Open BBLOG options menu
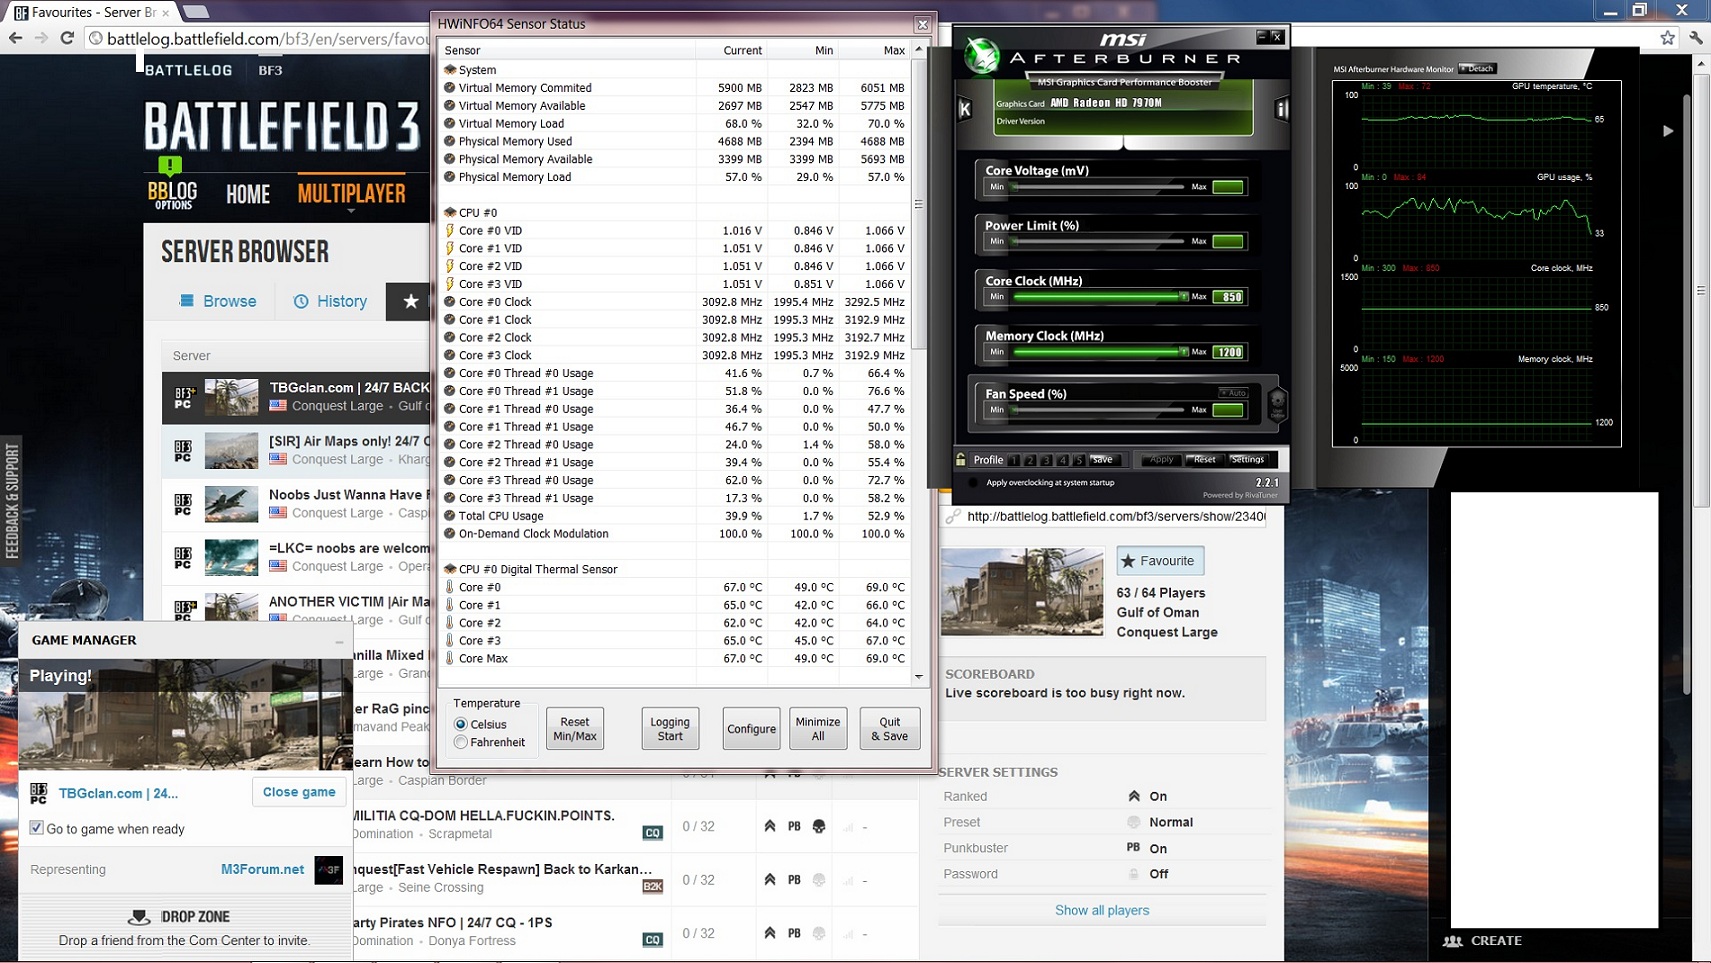This screenshot has width=1711, height=963. point(172,195)
